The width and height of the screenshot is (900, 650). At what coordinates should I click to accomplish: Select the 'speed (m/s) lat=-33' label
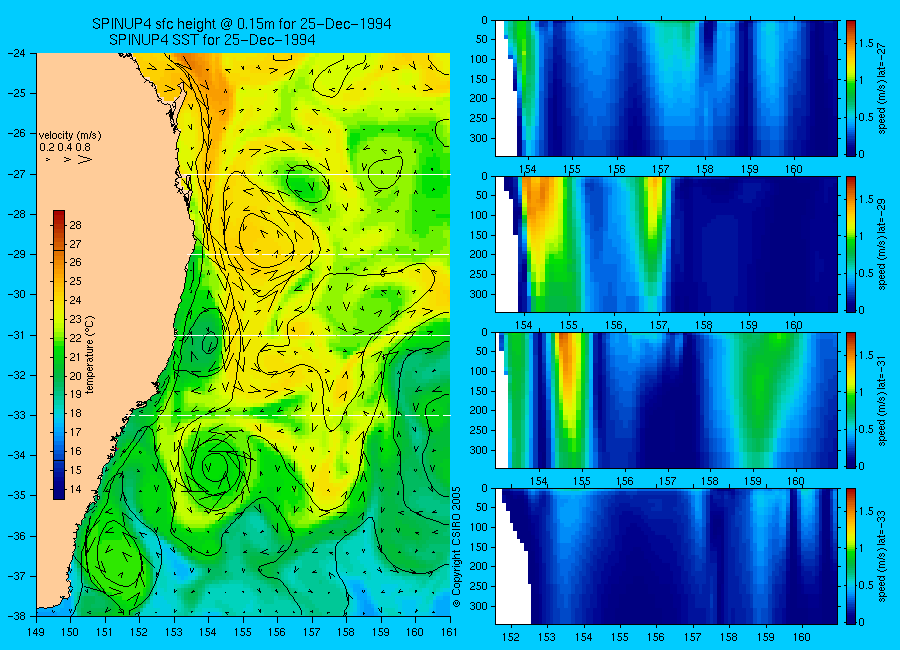(882, 556)
